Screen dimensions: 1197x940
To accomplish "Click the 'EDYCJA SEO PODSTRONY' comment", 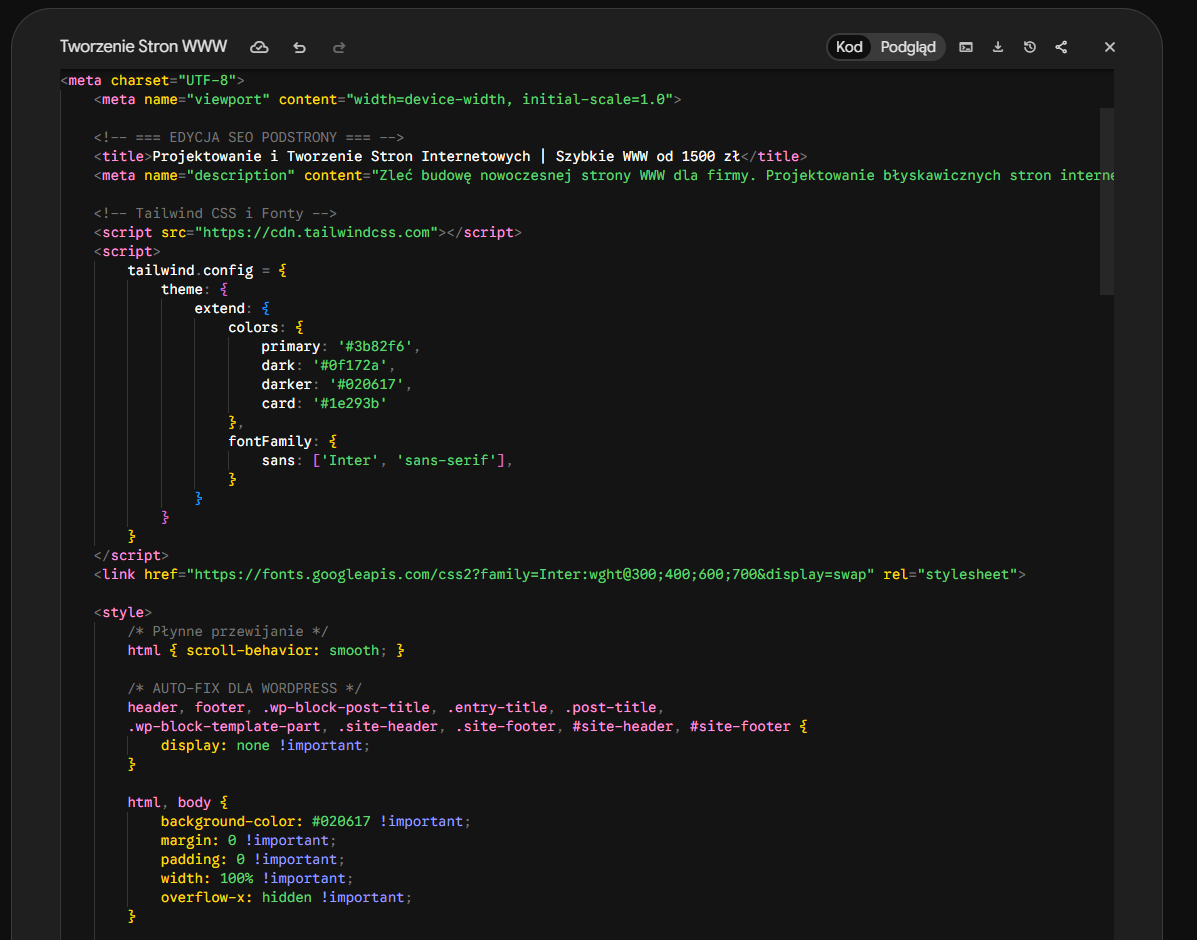I will tap(249, 137).
